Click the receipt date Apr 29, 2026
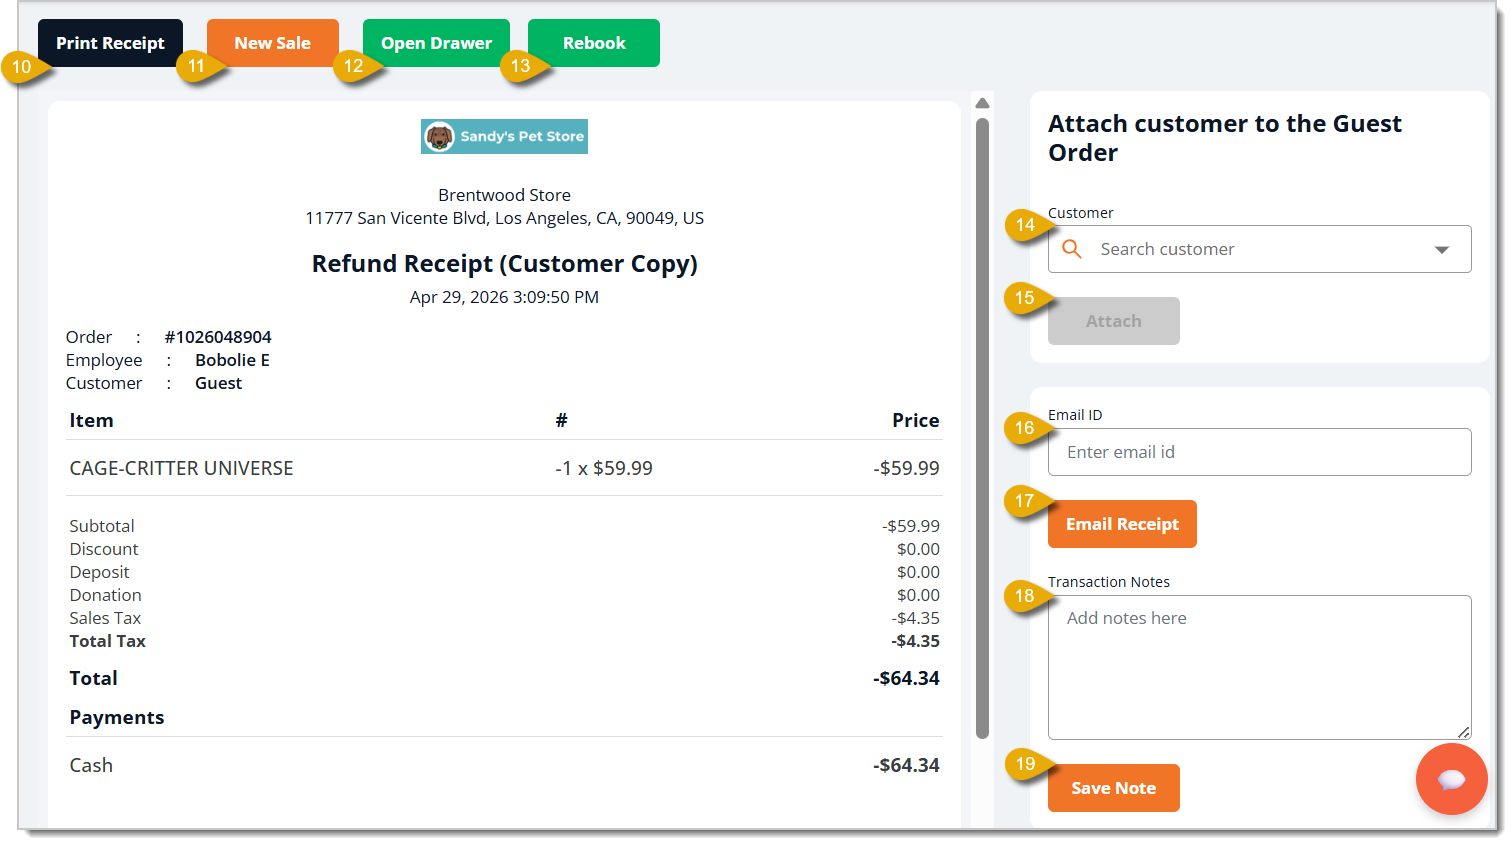Image resolution: width=1512 pixels, height=845 pixels. (x=504, y=297)
